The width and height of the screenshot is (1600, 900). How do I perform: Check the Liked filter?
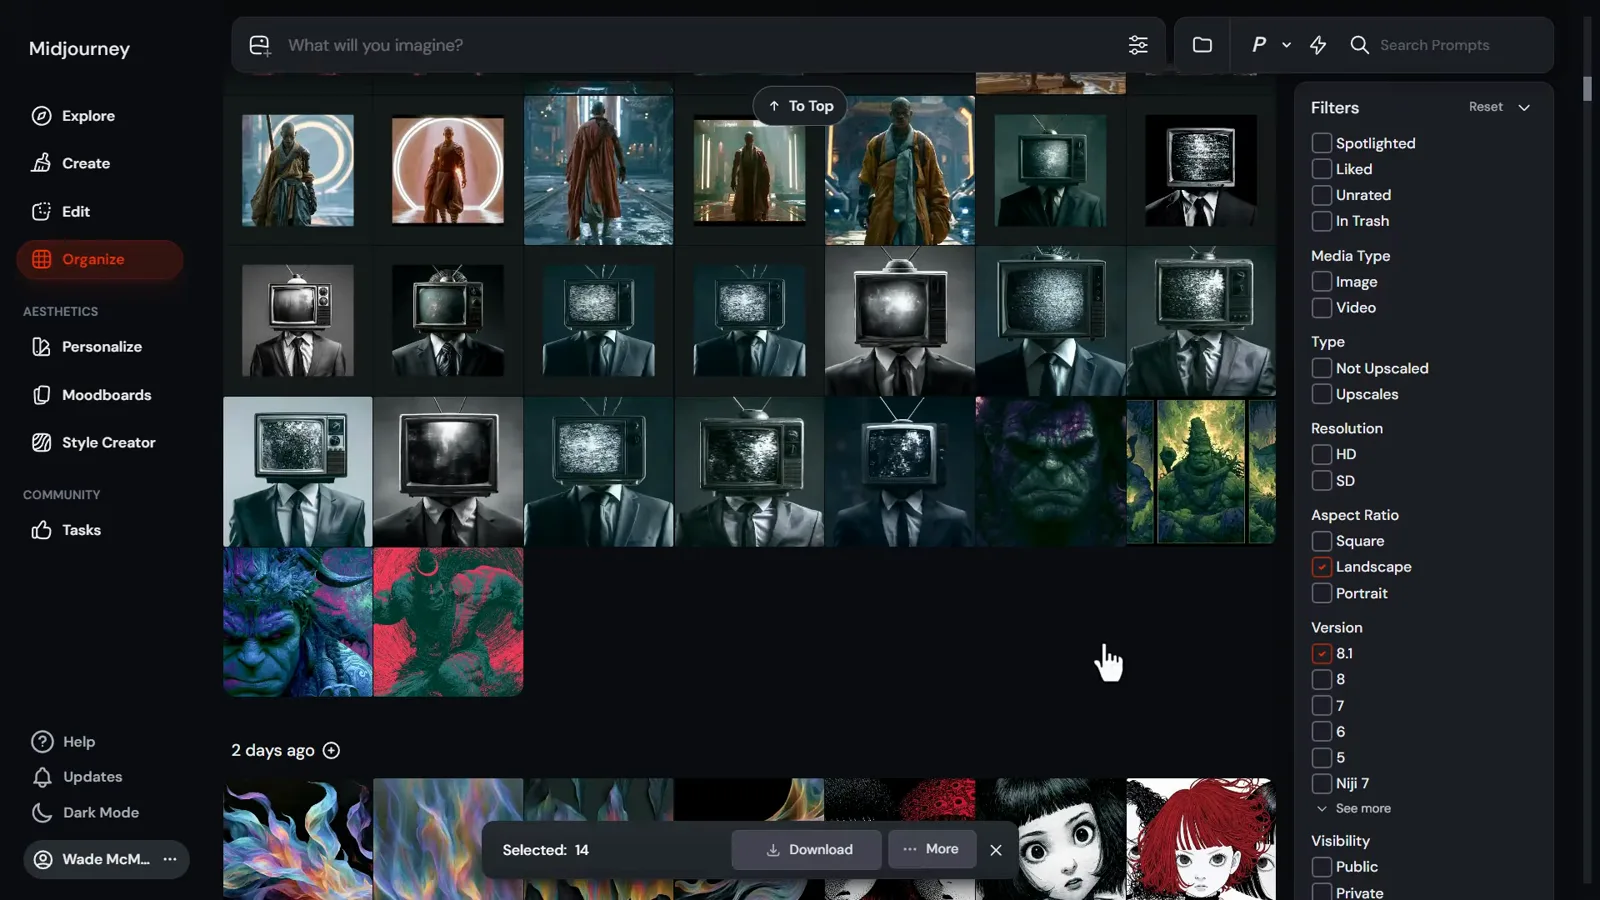tap(1321, 169)
